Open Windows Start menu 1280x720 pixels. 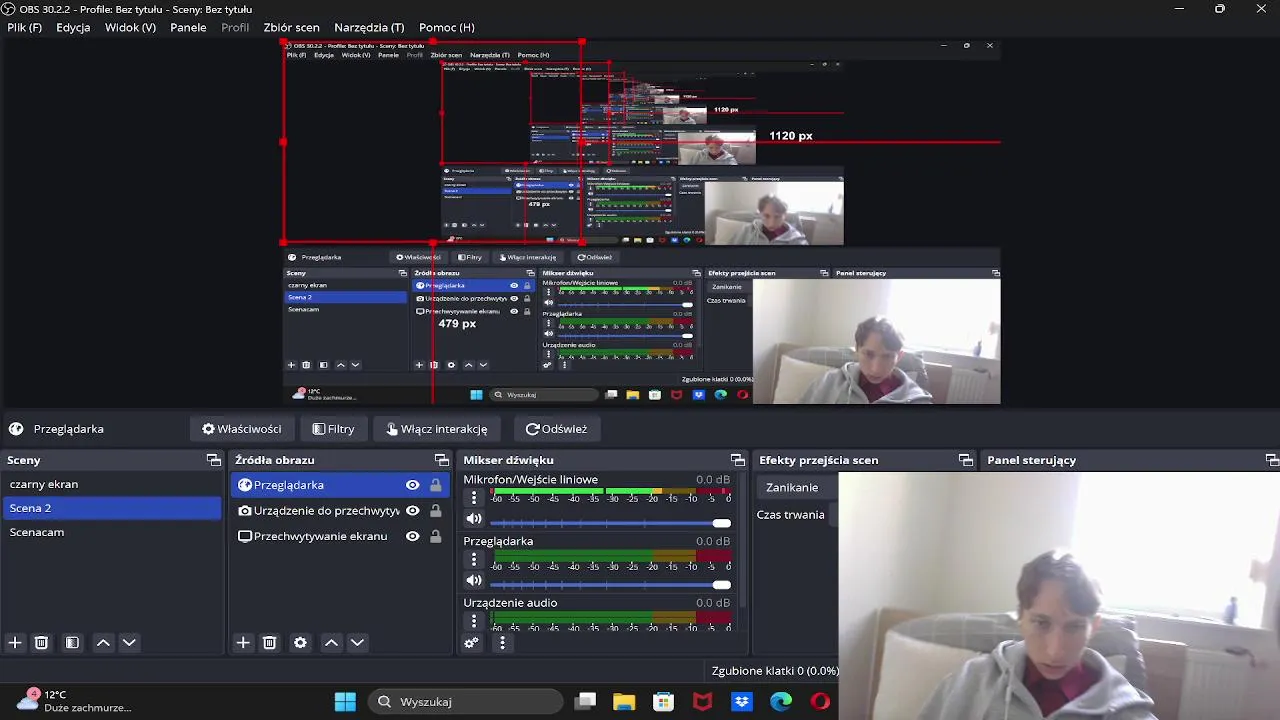[x=345, y=702]
